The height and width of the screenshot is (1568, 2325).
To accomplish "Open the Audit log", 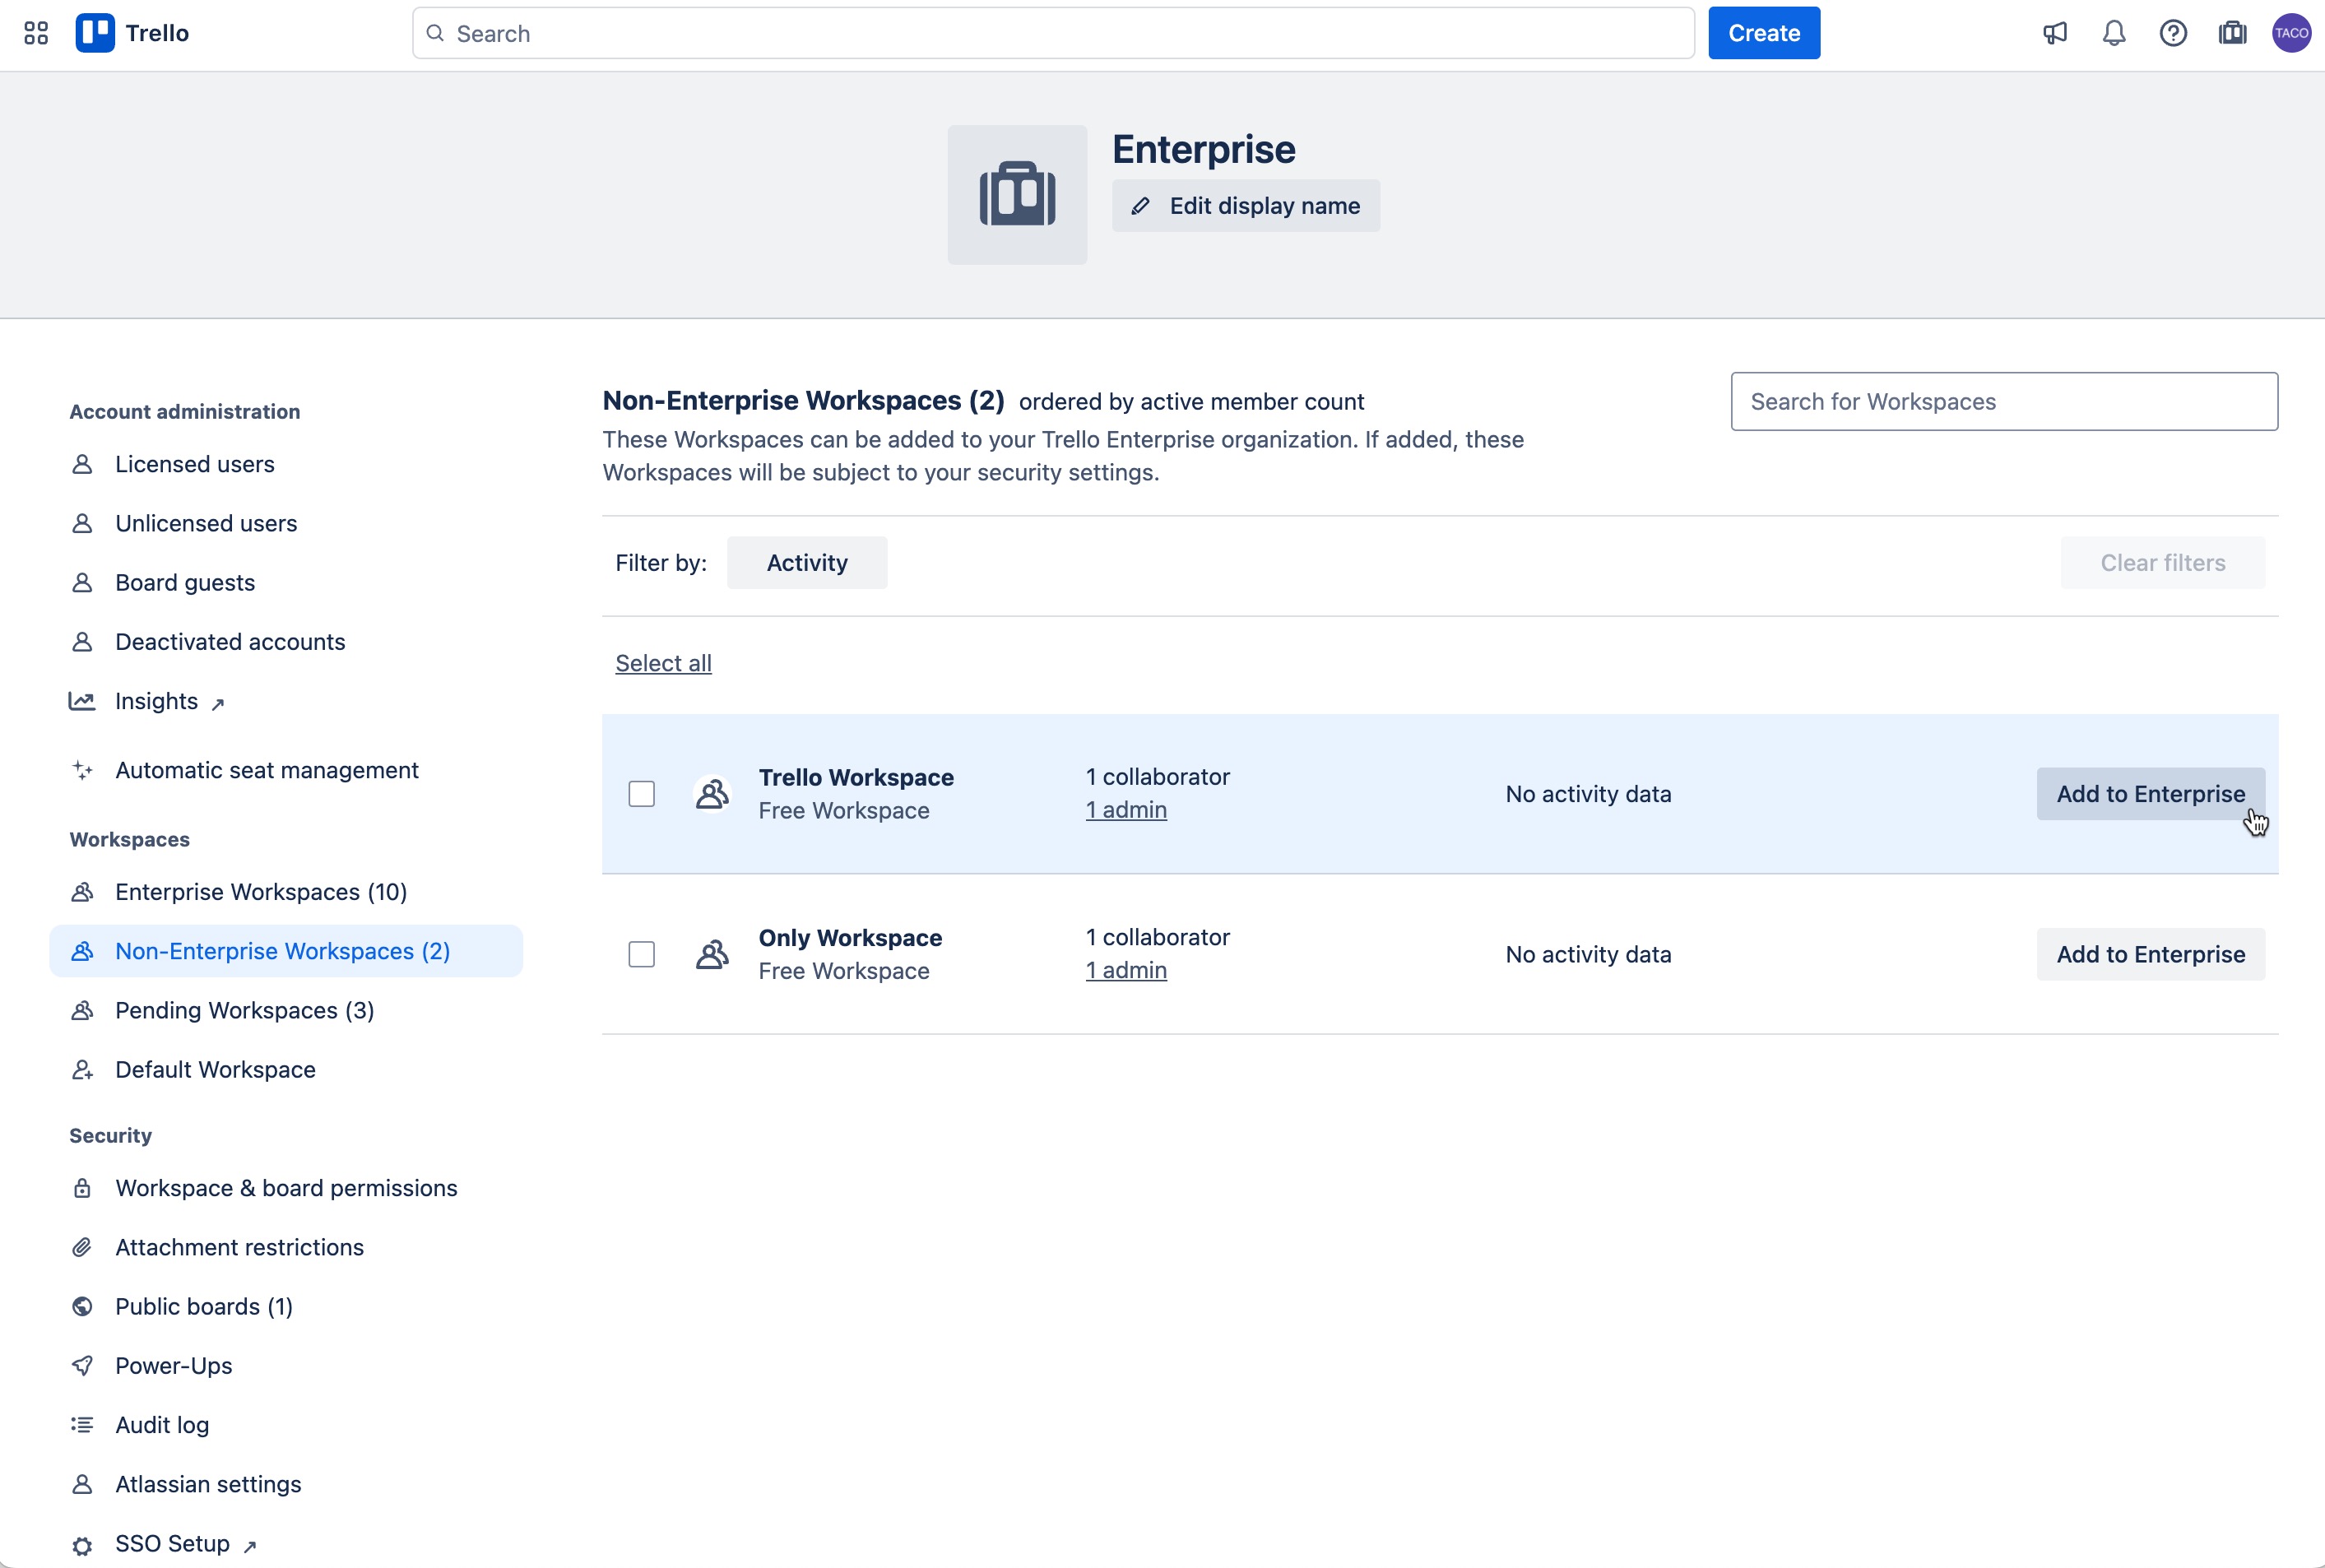I will pos(162,1425).
